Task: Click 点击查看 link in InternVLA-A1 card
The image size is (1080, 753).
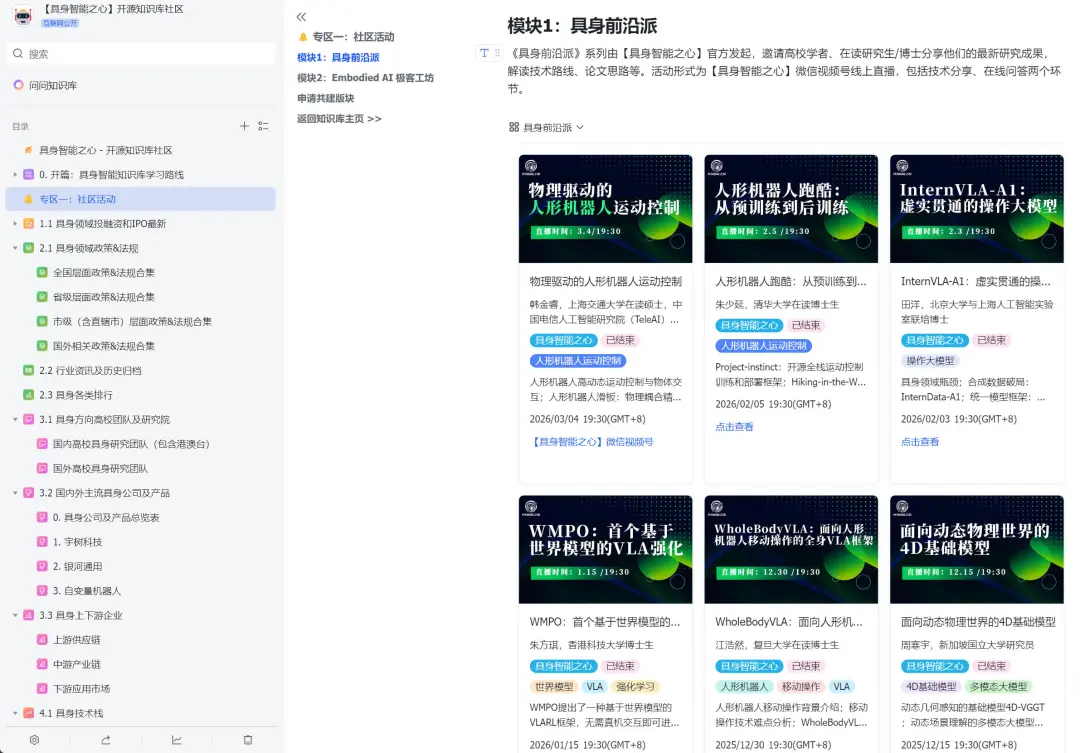Action: 920,442
